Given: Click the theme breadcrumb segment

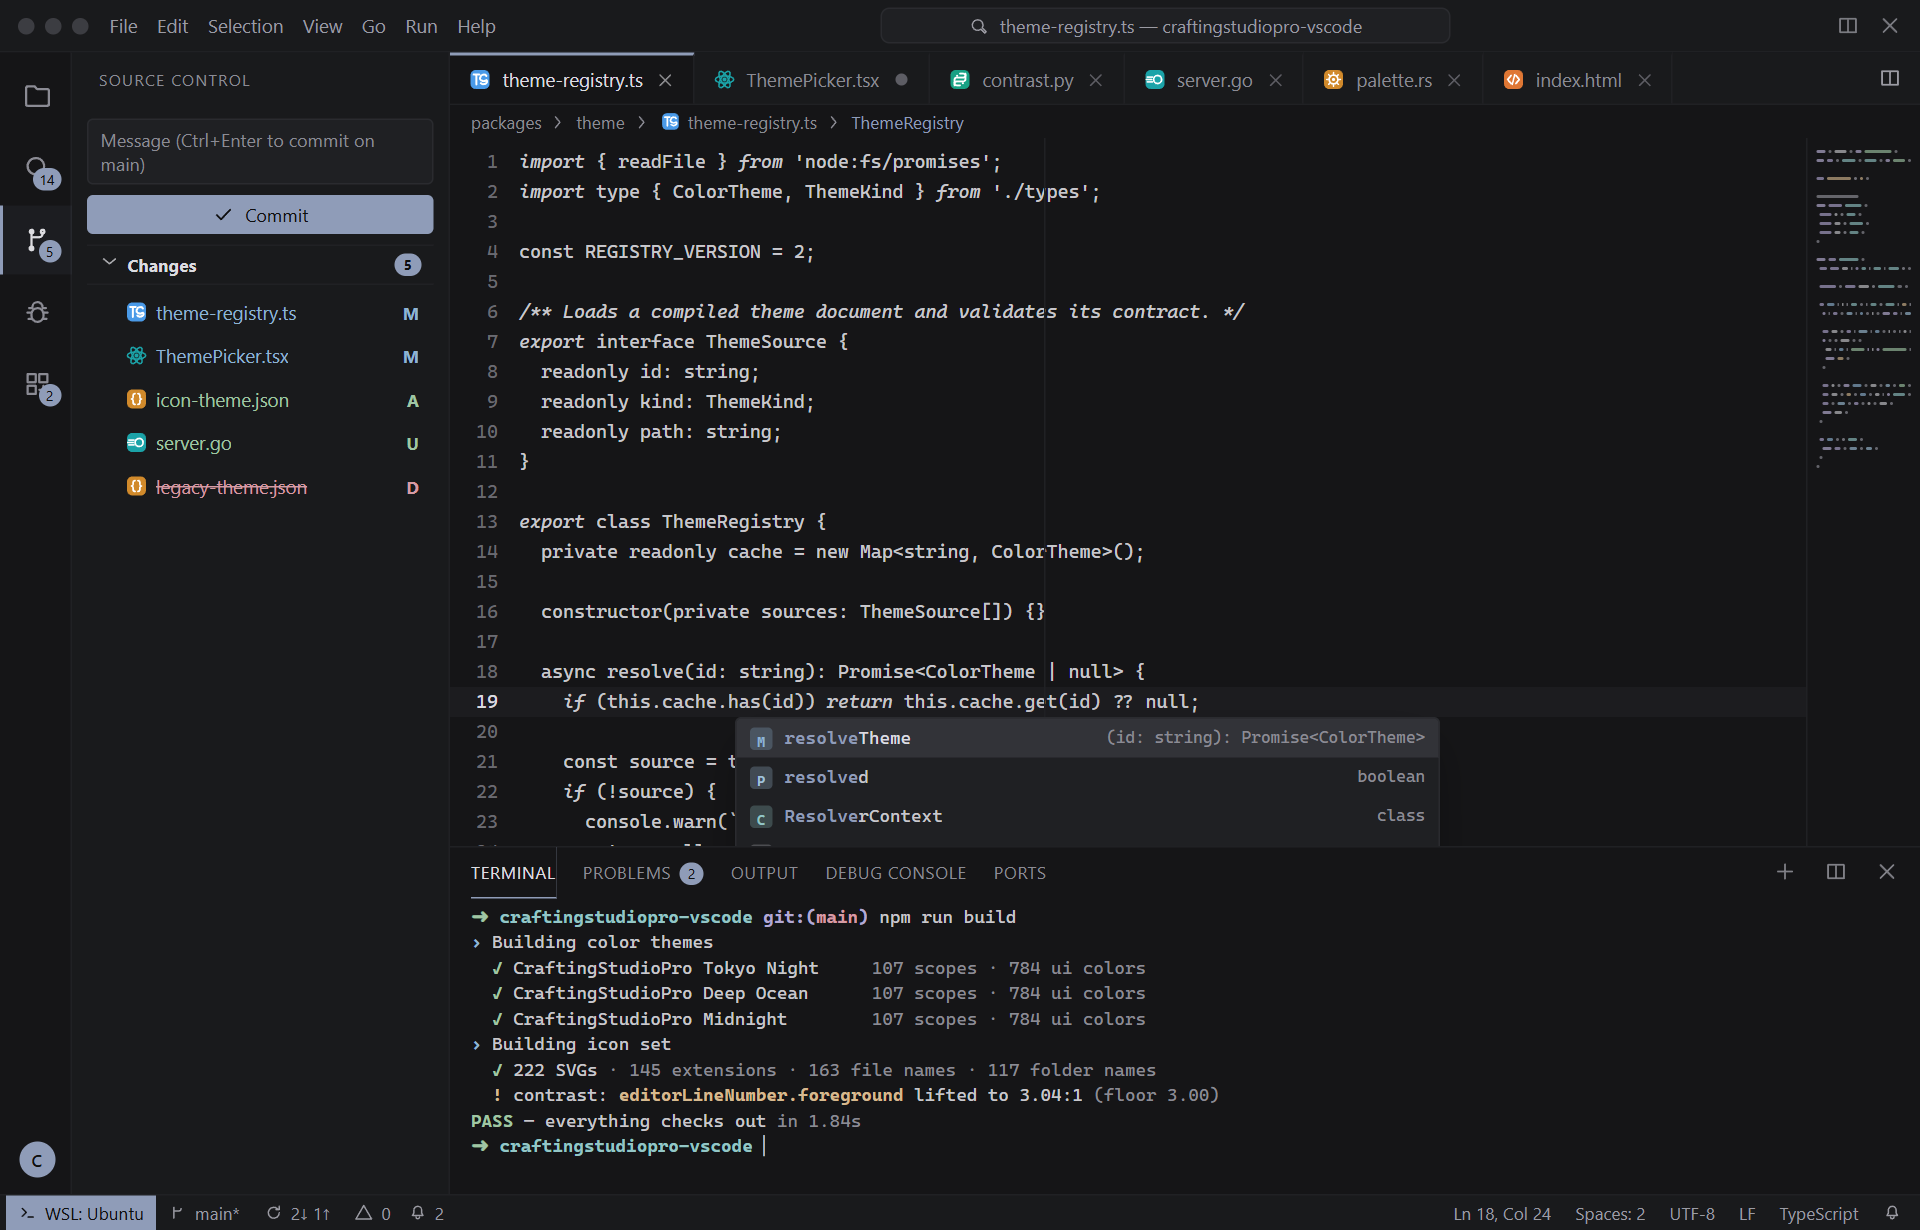Looking at the screenshot, I should [600, 123].
